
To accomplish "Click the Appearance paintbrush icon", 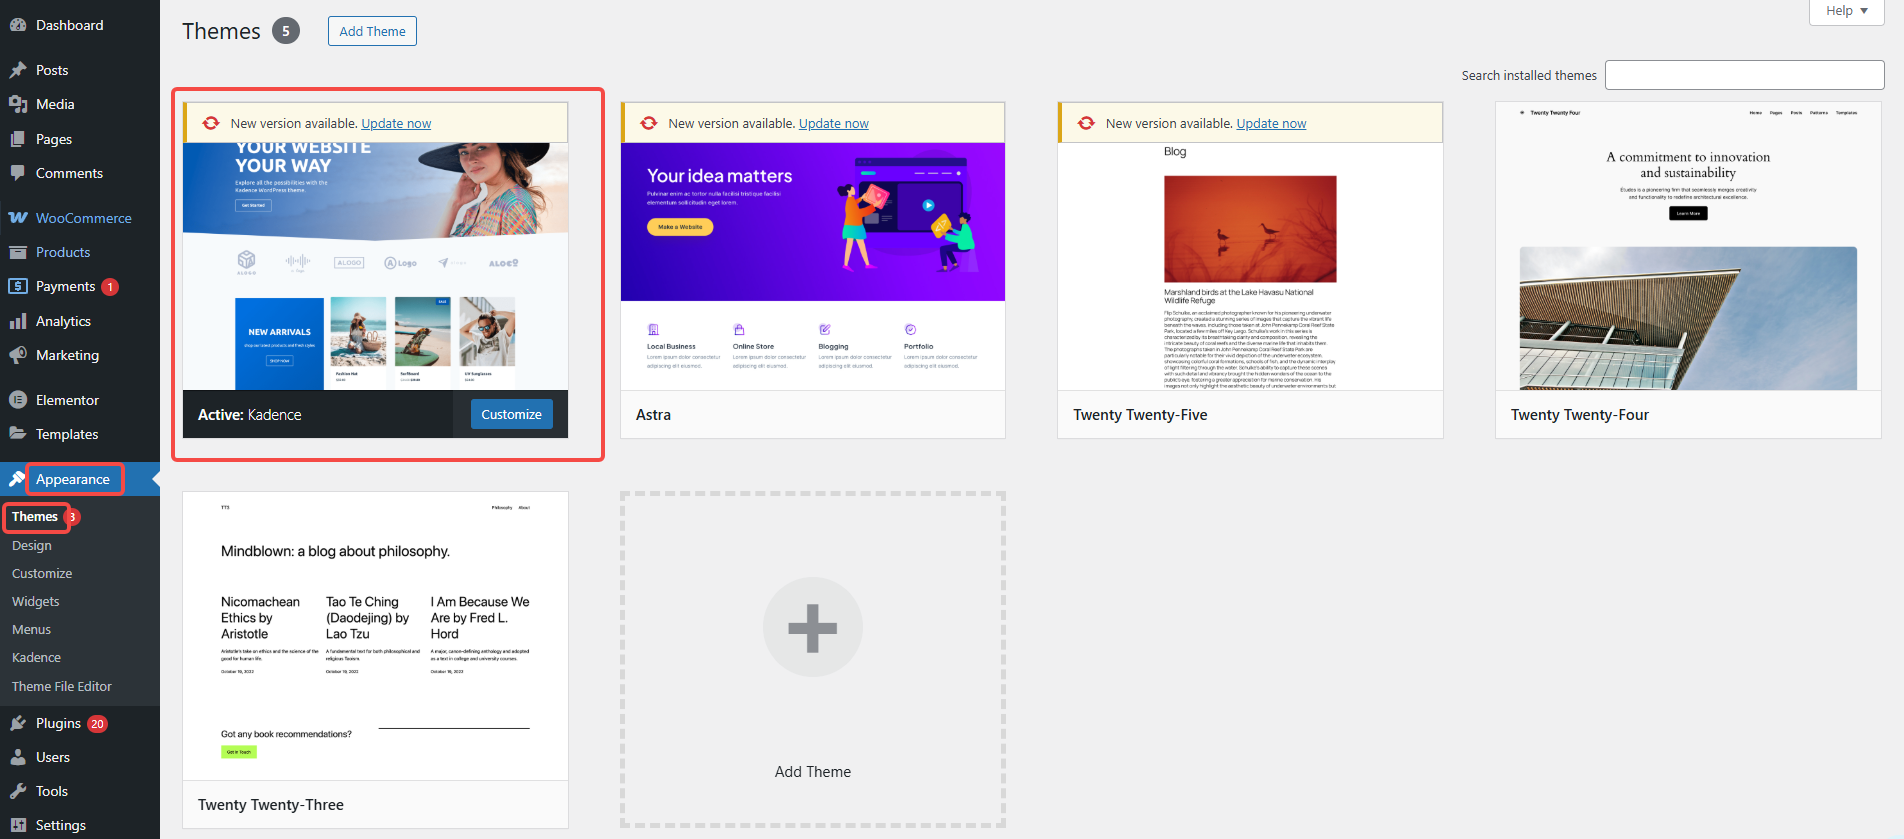I will [17, 479].
